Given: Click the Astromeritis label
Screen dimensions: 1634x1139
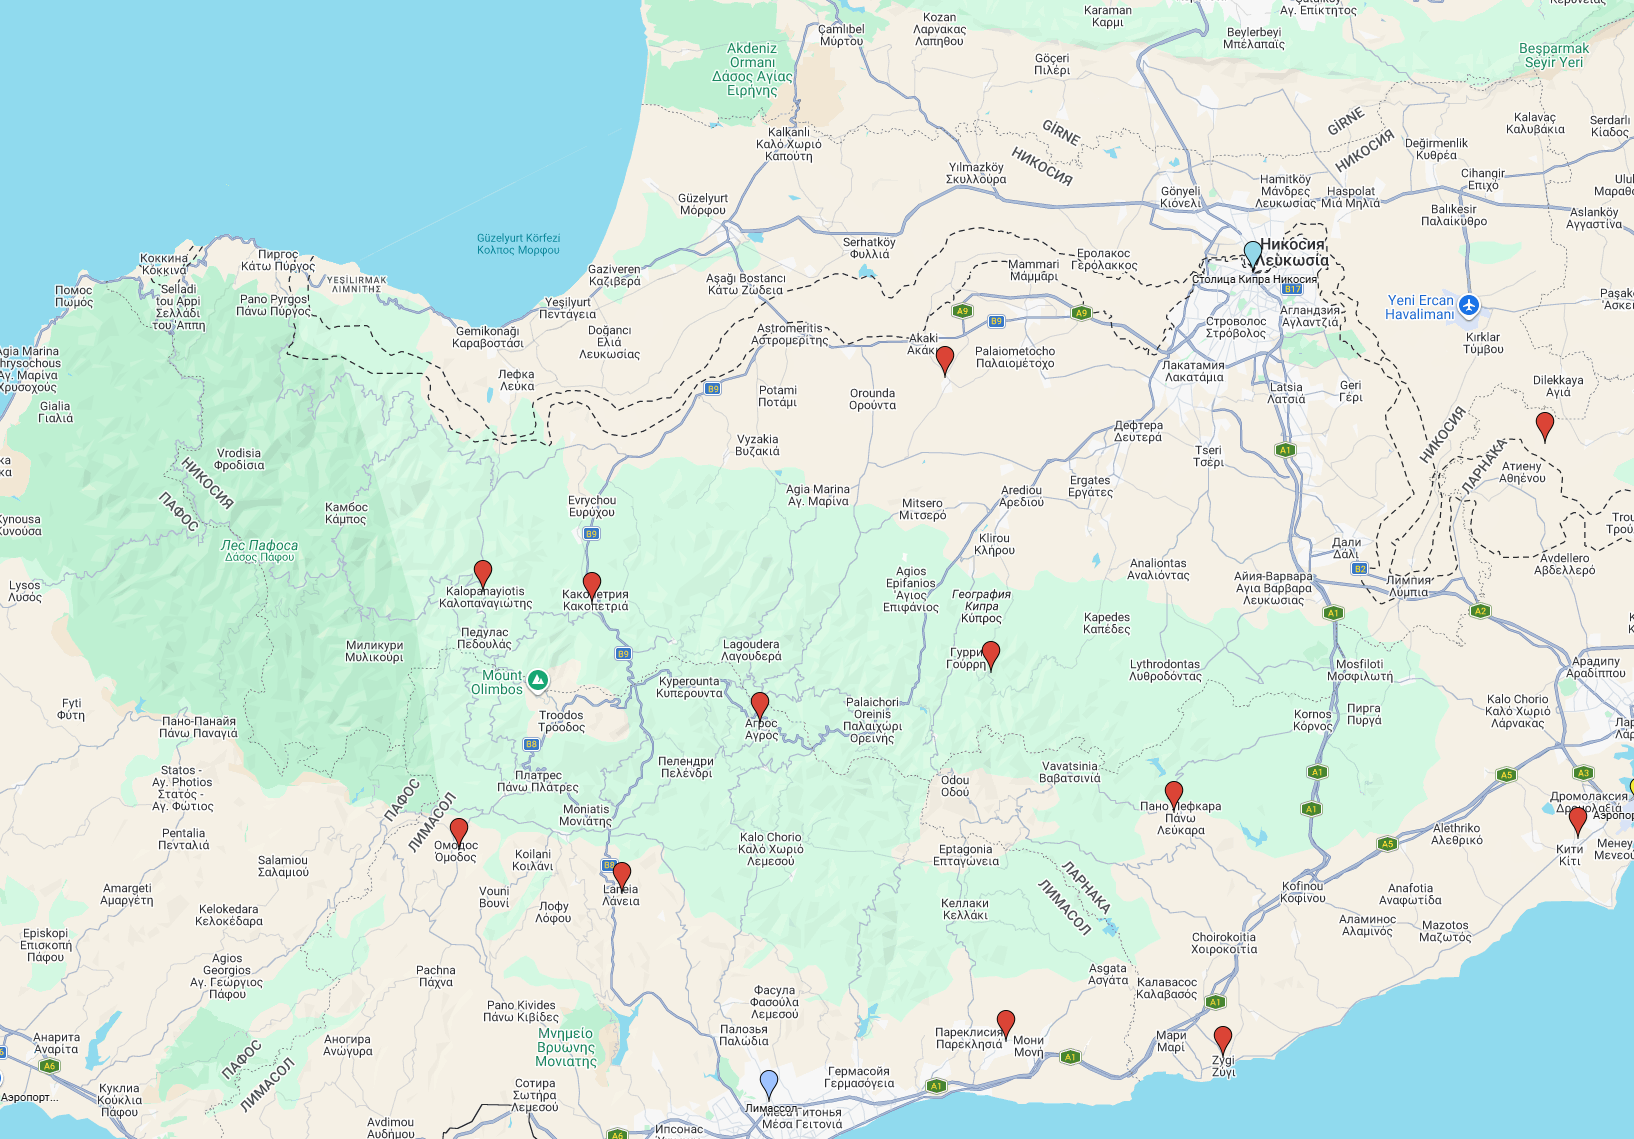Looking at the screenshot, I should point(790,334).
